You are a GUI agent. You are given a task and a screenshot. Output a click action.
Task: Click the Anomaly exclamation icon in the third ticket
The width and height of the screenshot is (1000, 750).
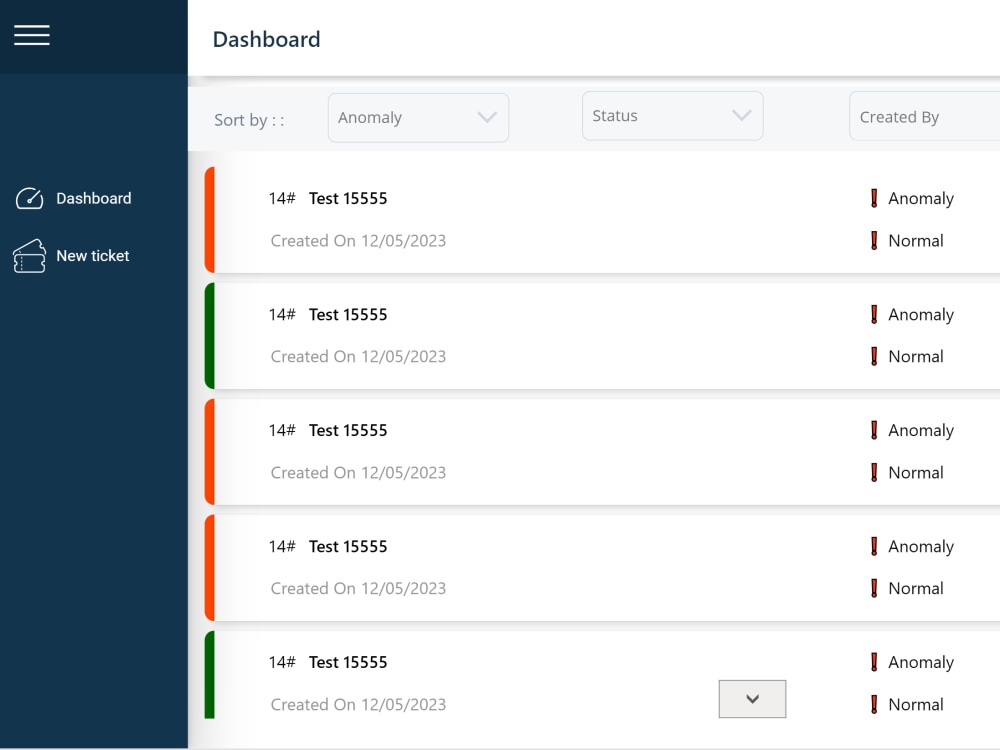coord(874,430)
